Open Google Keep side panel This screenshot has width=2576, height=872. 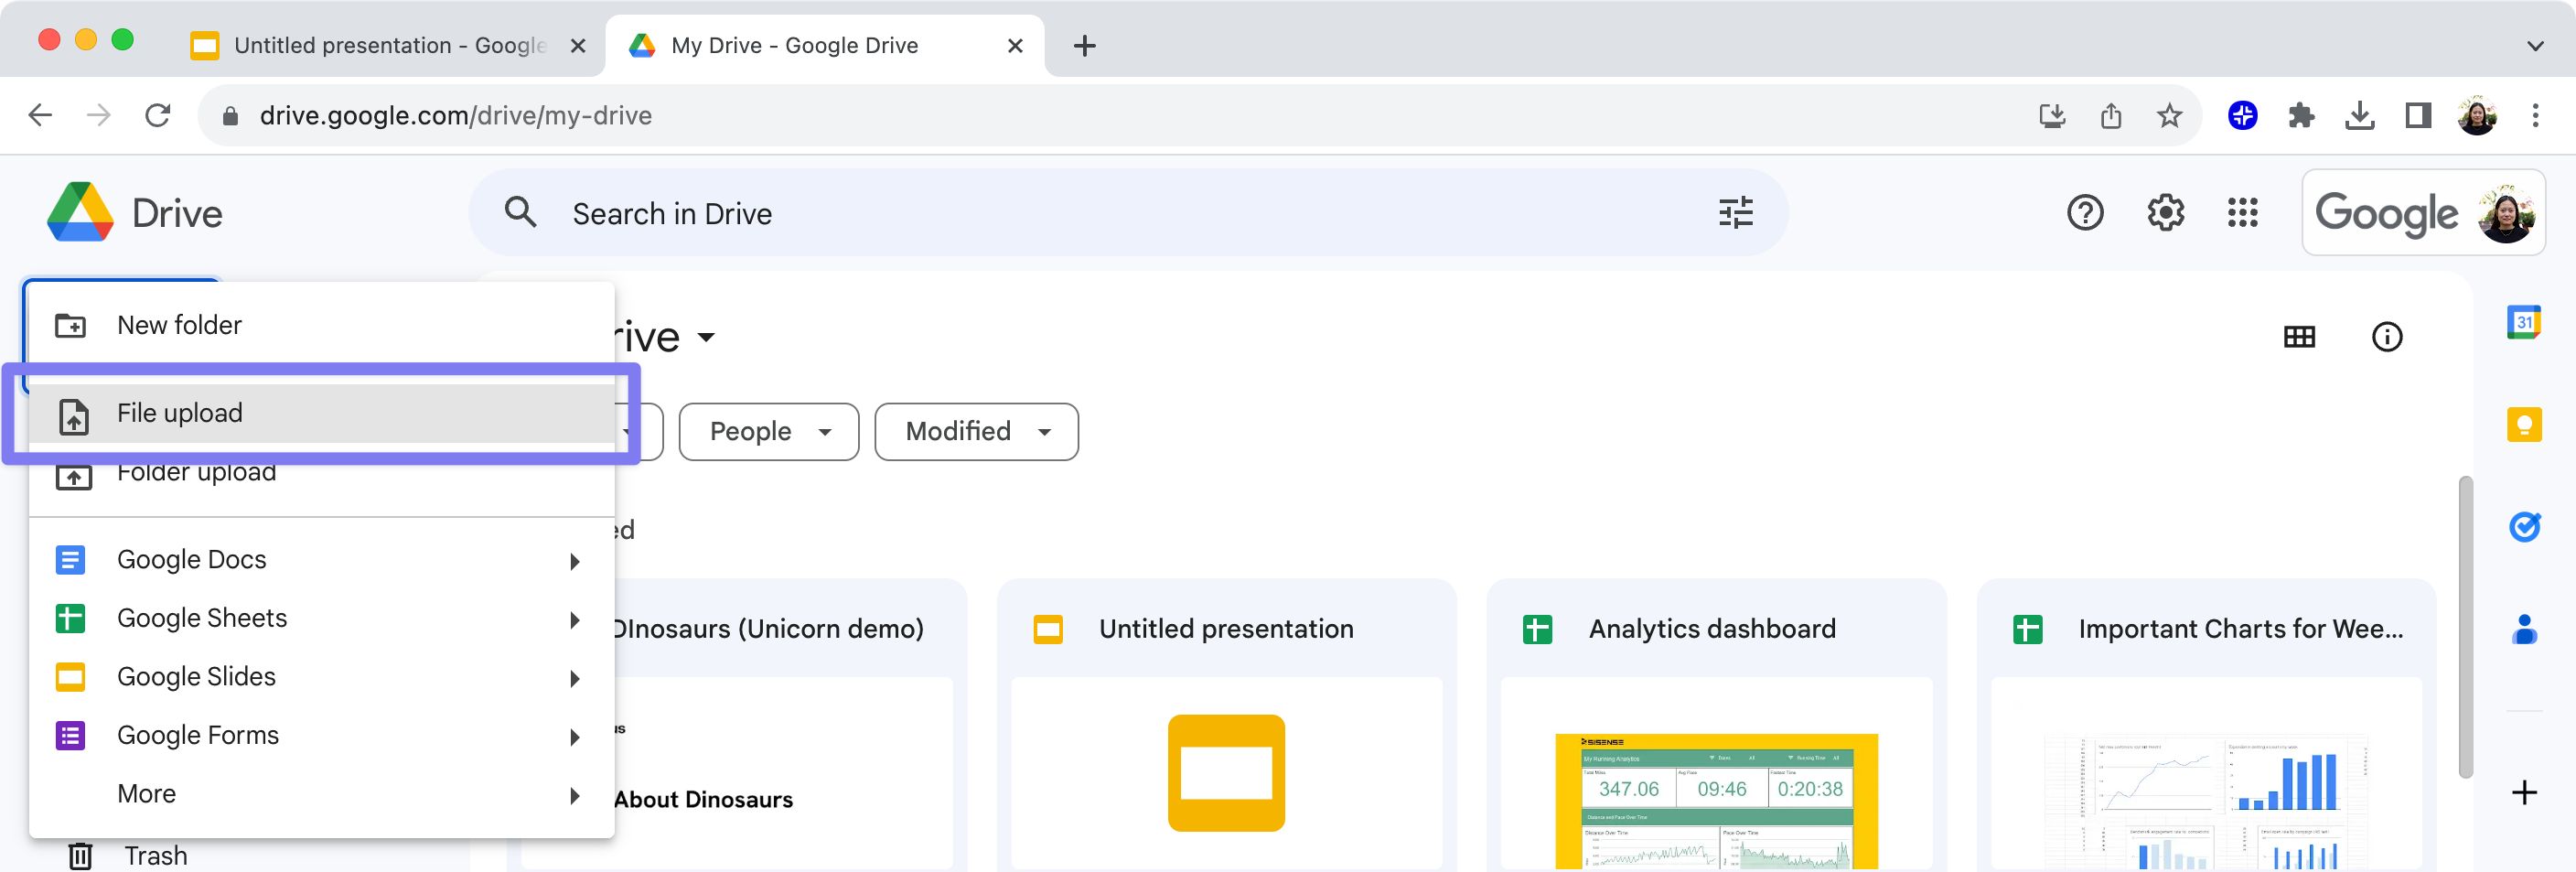pos(2523,425)
